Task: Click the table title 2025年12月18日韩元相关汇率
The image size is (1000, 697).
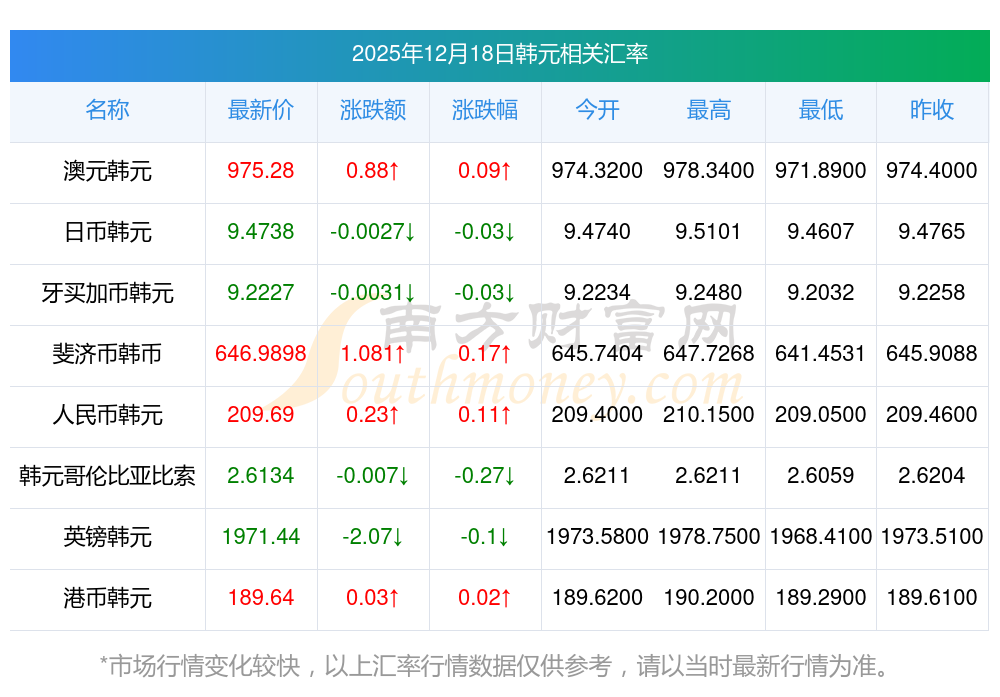Action: click(500, 54)
